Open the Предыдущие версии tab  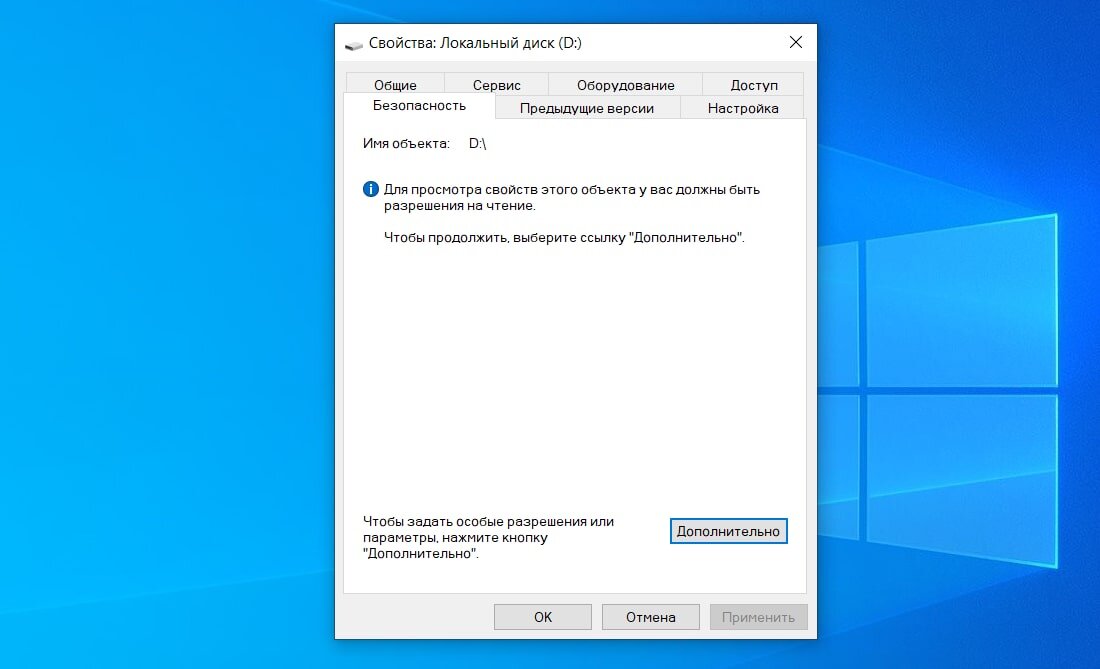point(586,108)
